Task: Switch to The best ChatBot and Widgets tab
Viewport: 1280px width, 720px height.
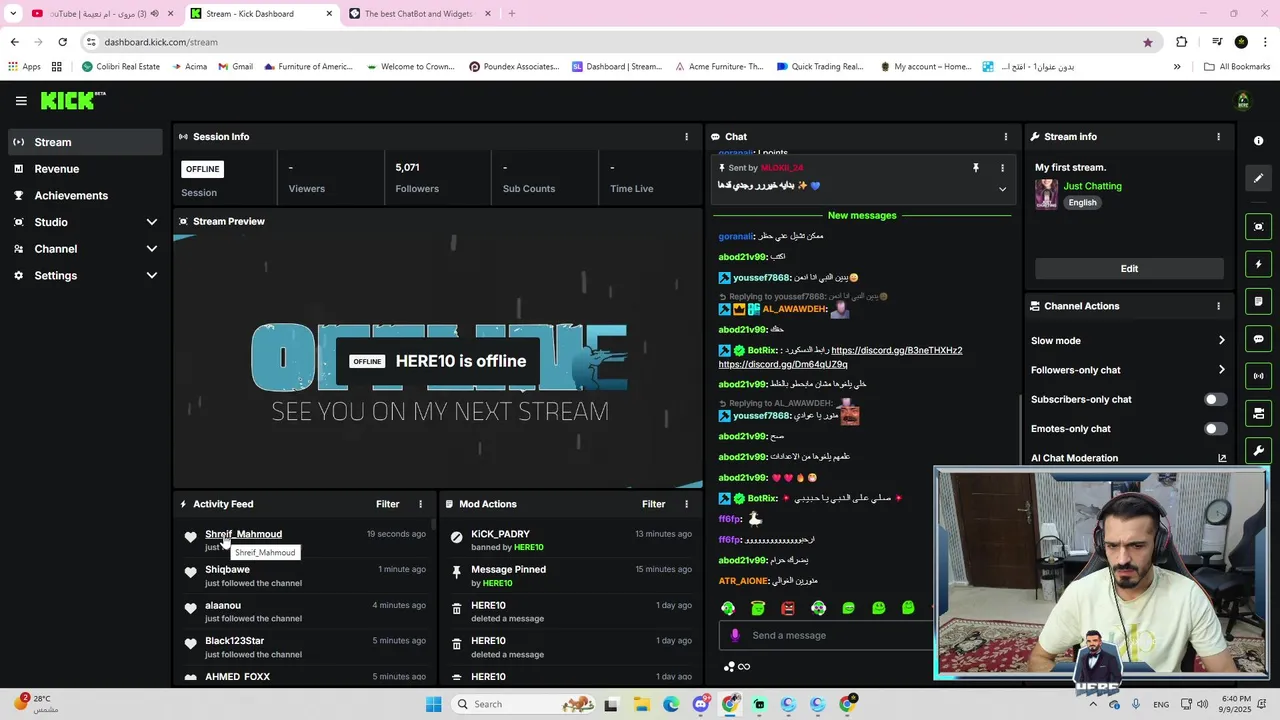Action: pyautogui.click(x=418, y=14)
